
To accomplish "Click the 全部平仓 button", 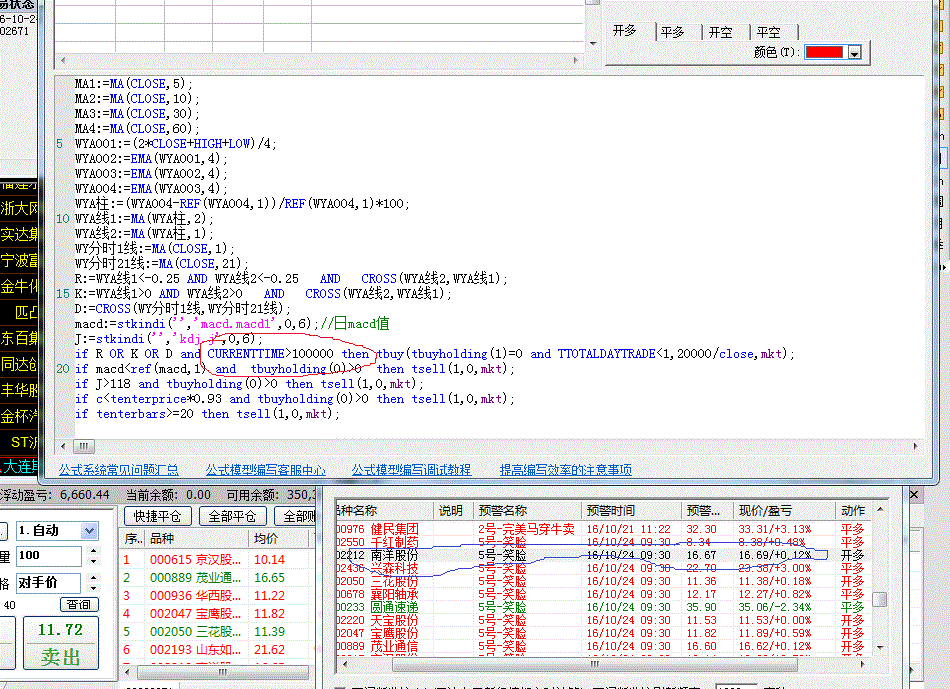I will 232,516.
